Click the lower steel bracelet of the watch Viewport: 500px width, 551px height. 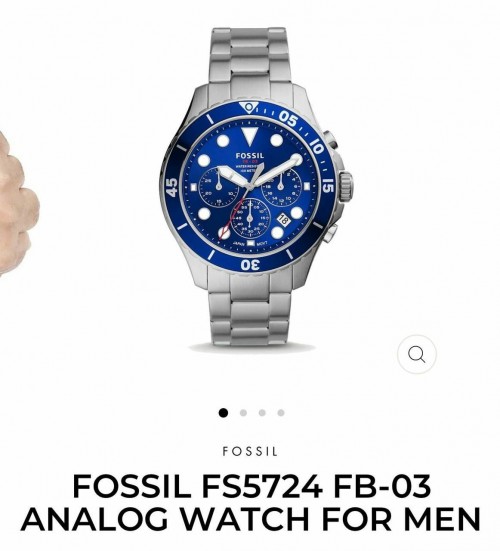point(250,309)
